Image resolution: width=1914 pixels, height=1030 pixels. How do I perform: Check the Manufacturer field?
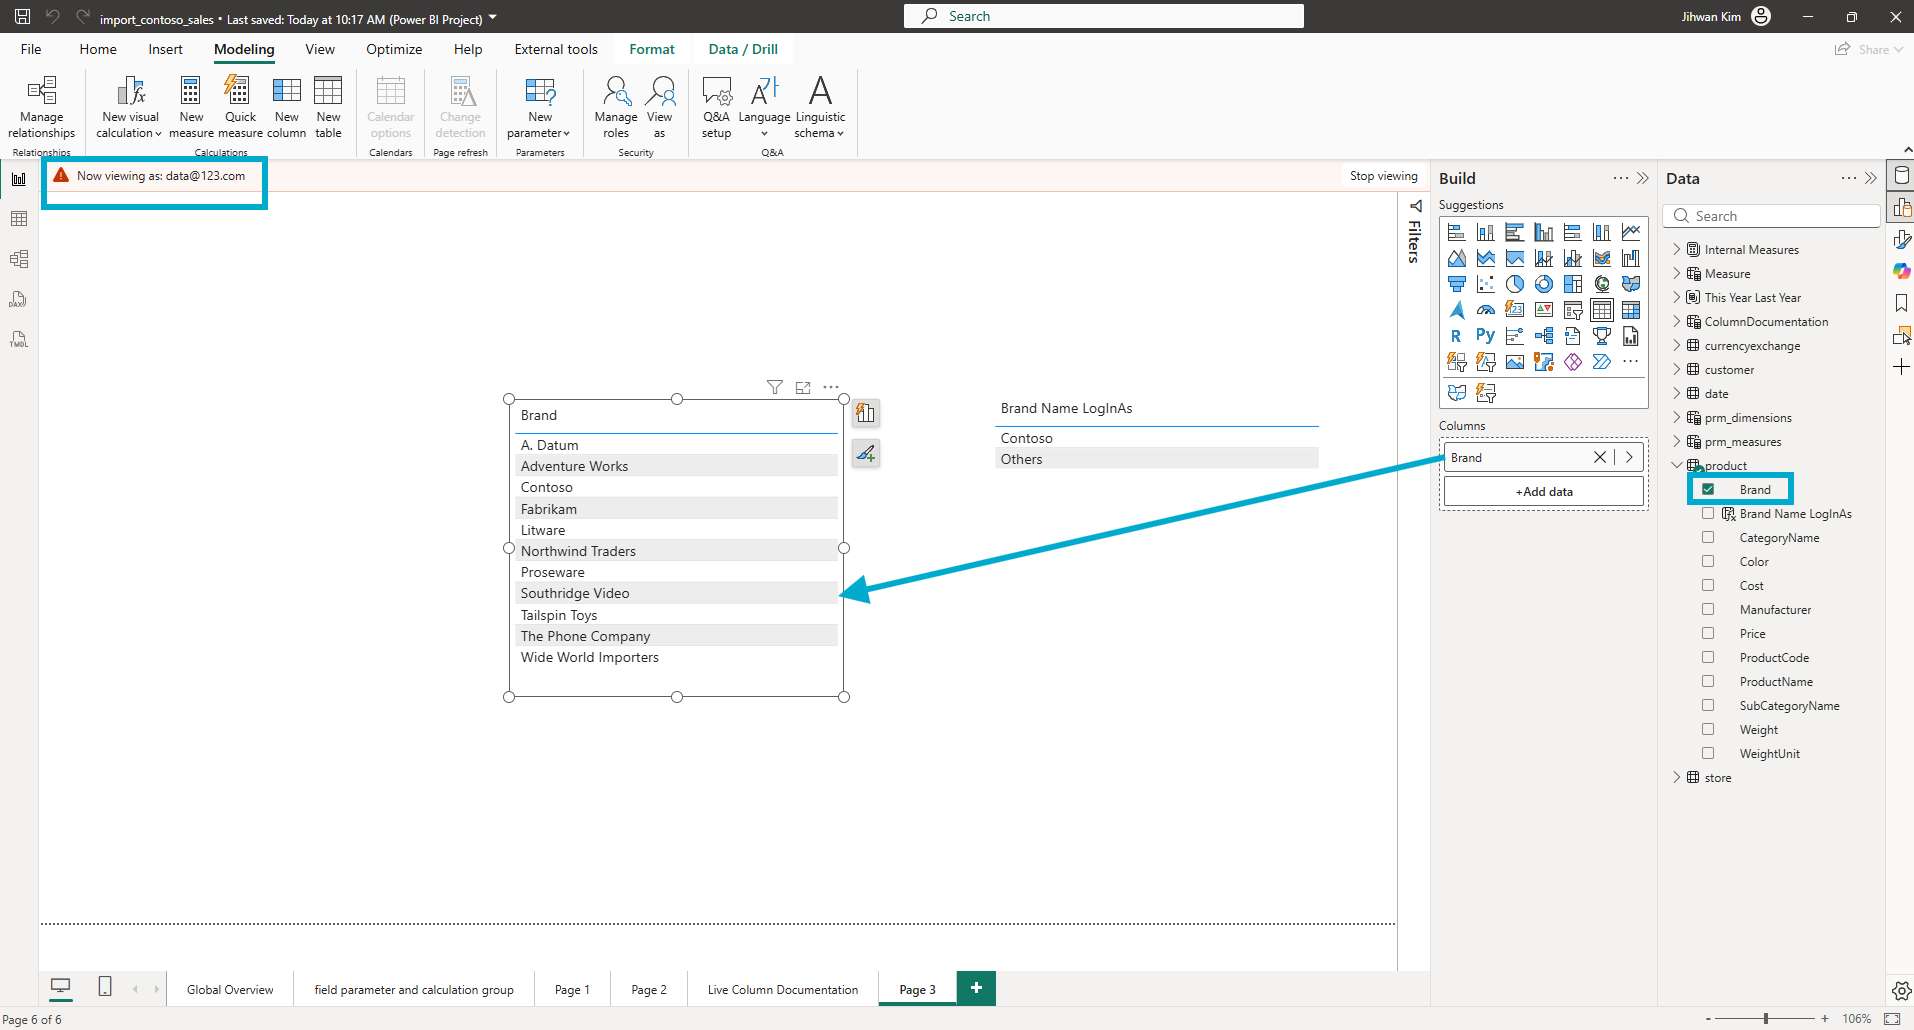(1708, 609)
